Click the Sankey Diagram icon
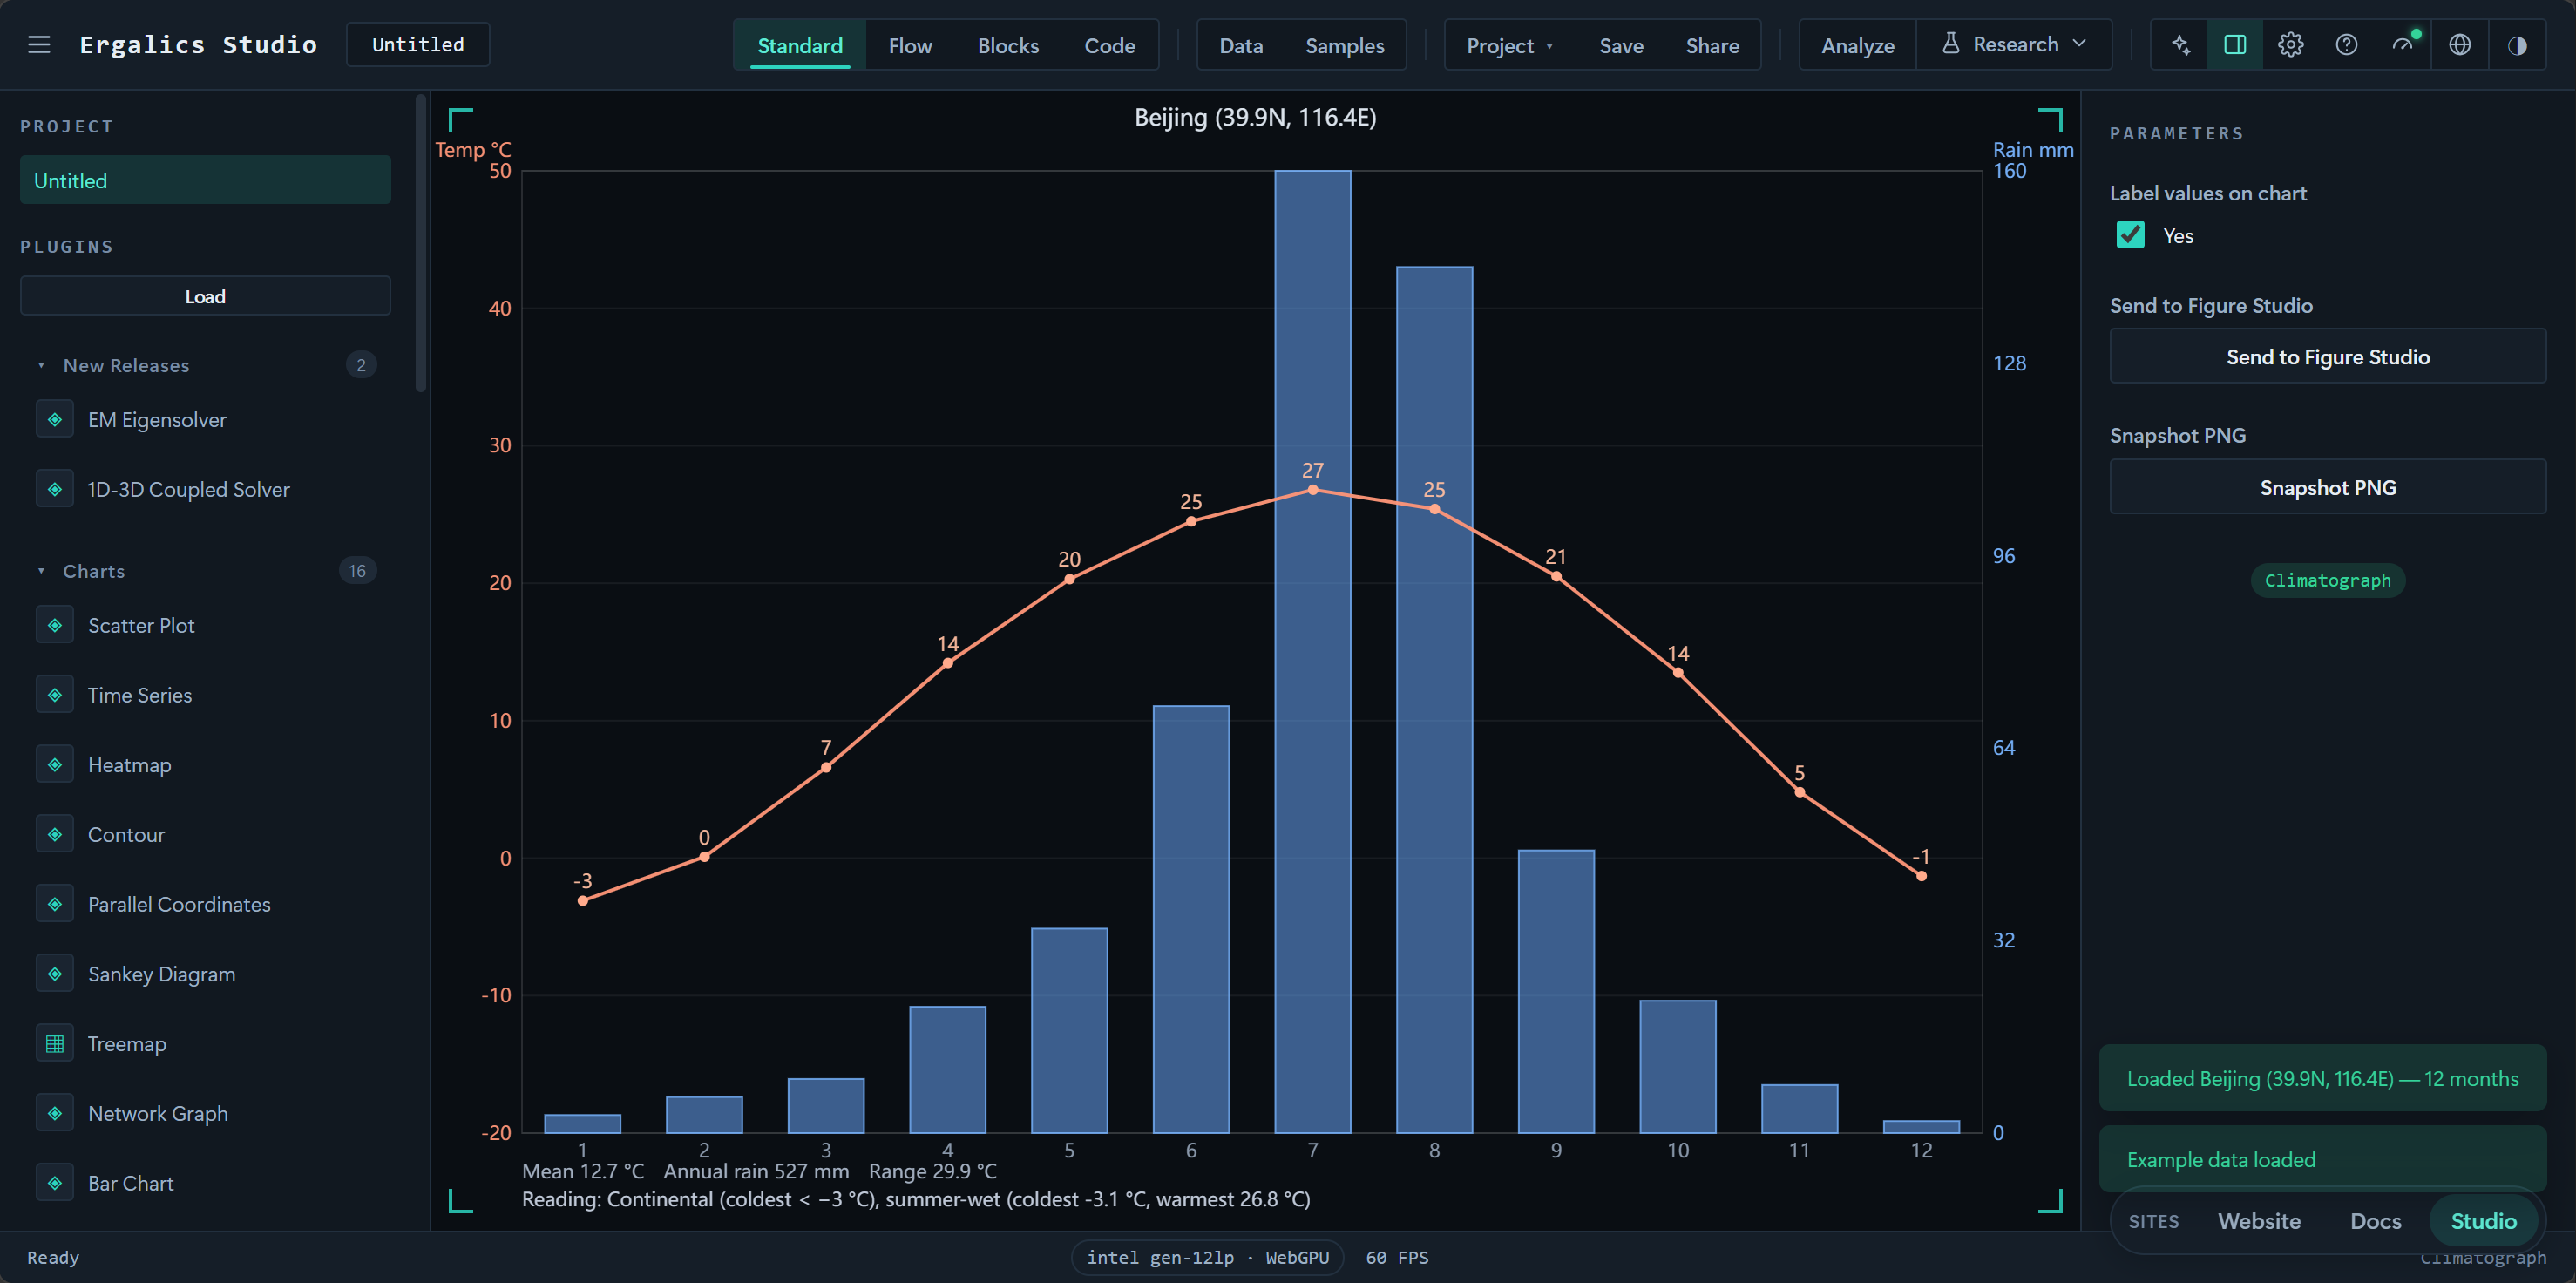2576x1283 pixels. point(55,974)
